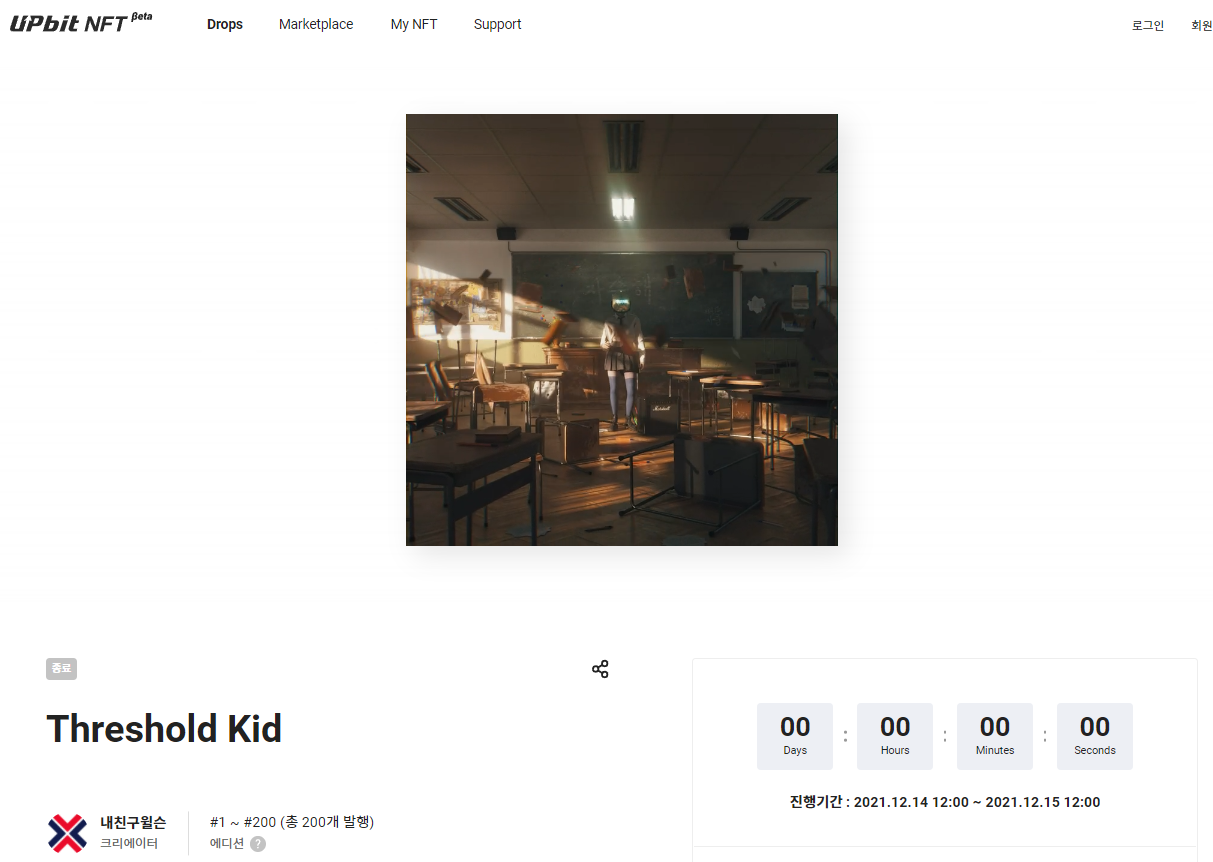Click the Days countdown box
Screen dimensions: 1213x862
pos(795,736)
